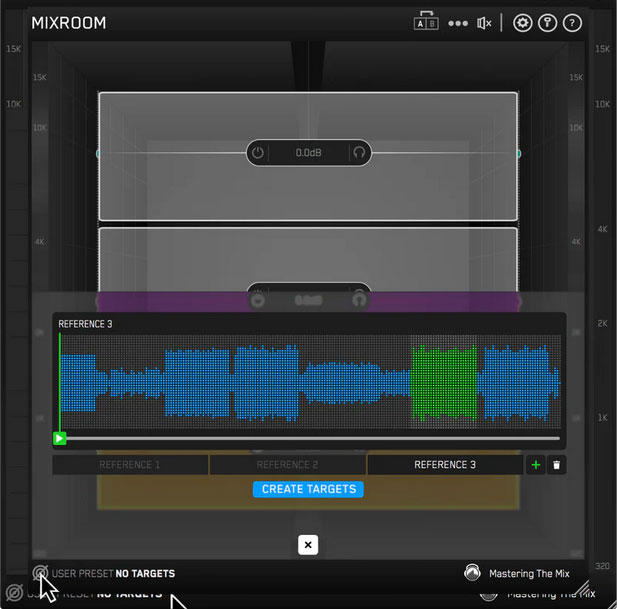Click the left edge handle of top band
The image size is (617, 609).
point(98,153)
